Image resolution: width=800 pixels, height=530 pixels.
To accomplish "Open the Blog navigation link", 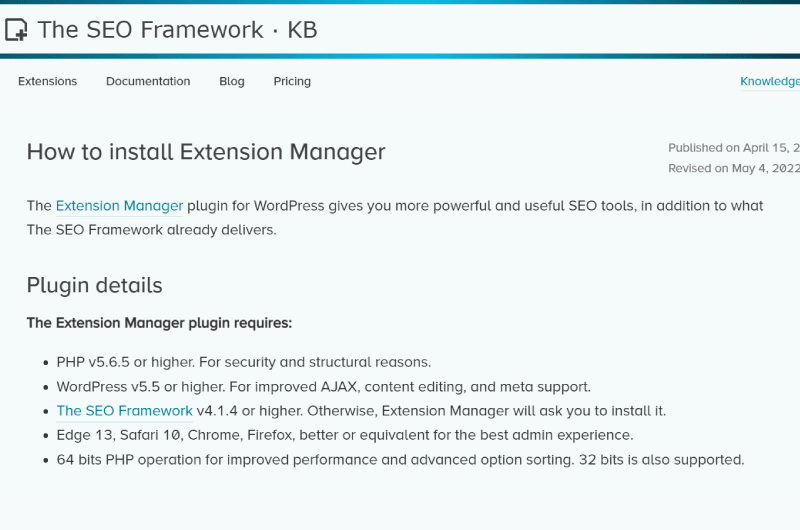I will (232, 82).
